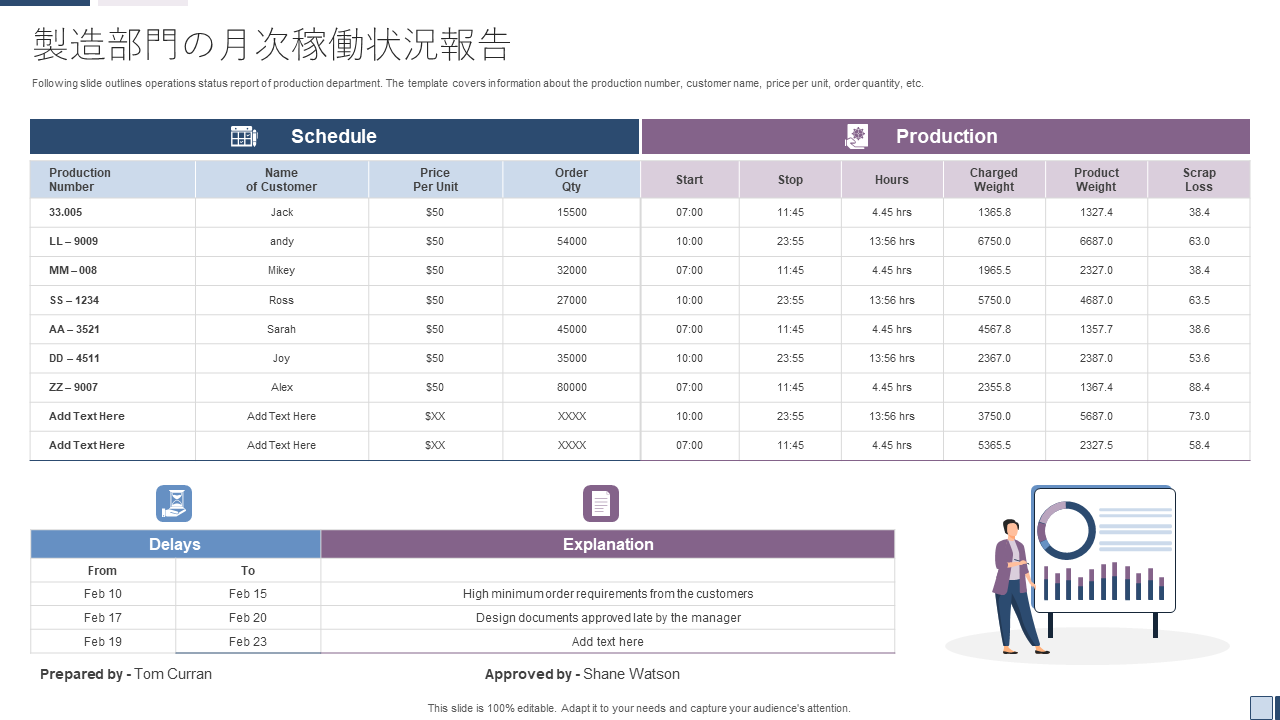This screenshot has height=720, width=1280.
Task: Click the From column header in Delays
Action: (x=102, y=571)
